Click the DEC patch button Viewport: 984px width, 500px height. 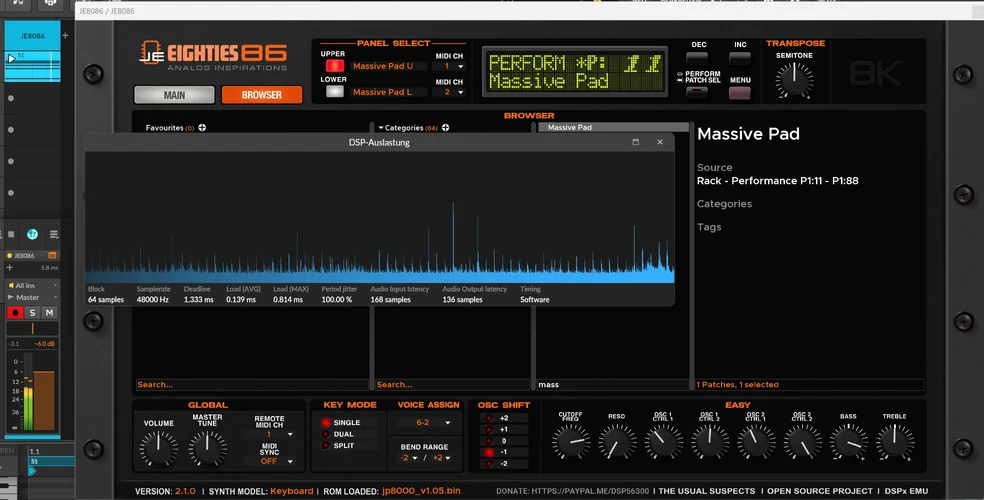pyautogui.click(x=697, y=58)
